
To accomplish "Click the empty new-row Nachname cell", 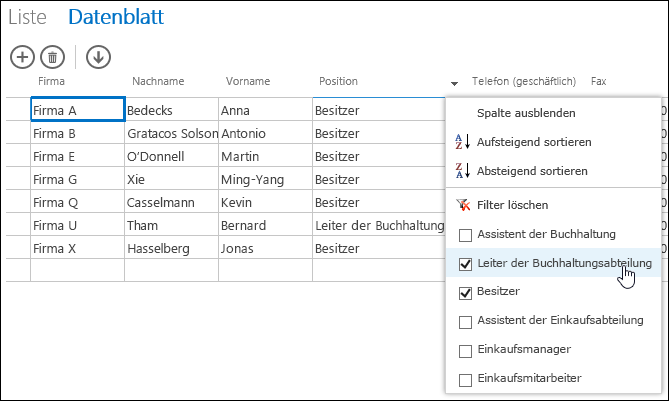I will 172,270.
